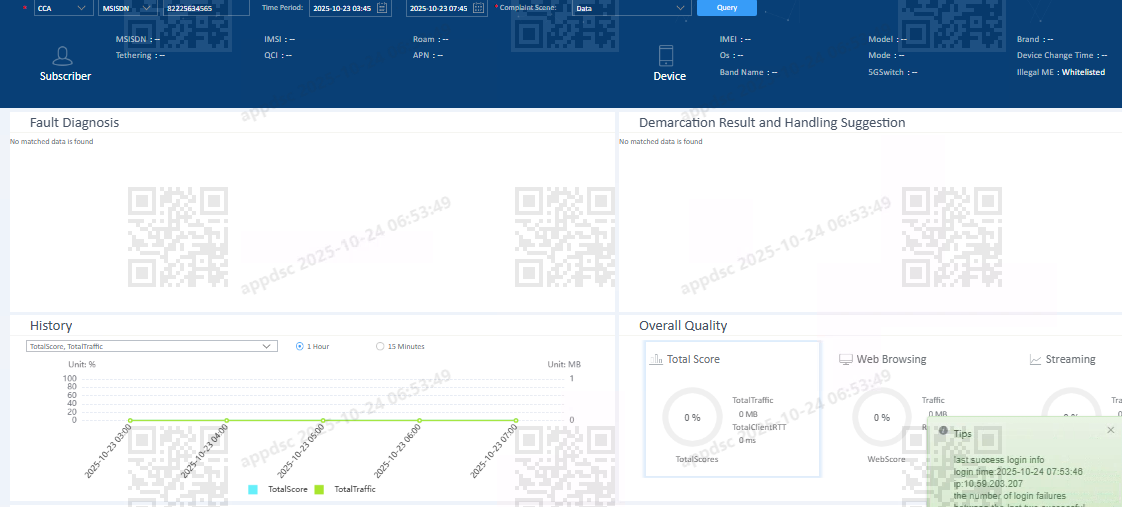Open the TotalScore, TotalTraffic history dropdown
This screenshot has width=1122, height=507.
click(x=152, y=346)
